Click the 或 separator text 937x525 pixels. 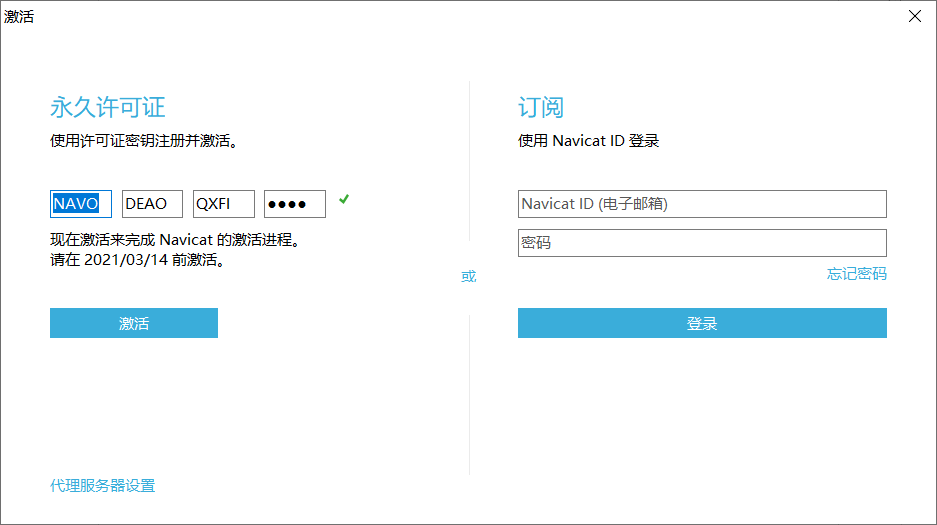coord(468,277)
